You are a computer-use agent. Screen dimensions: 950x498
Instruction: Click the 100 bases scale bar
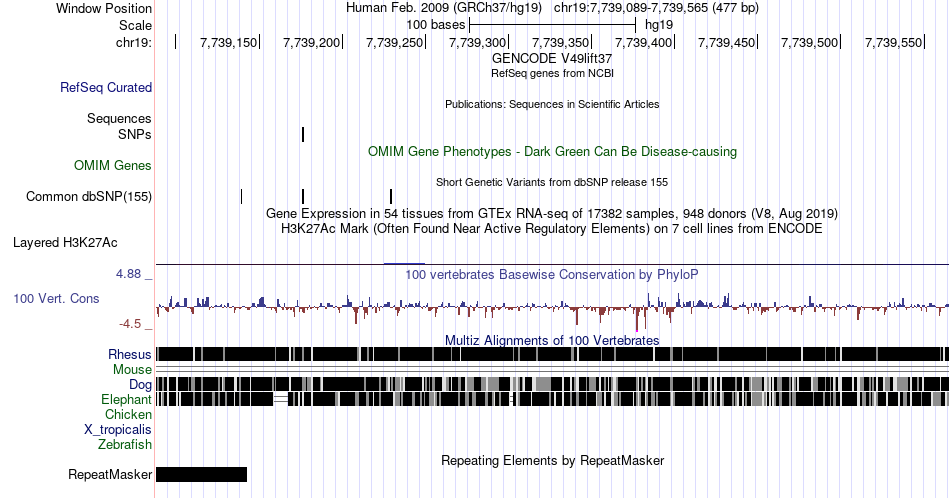coord(553,25)
